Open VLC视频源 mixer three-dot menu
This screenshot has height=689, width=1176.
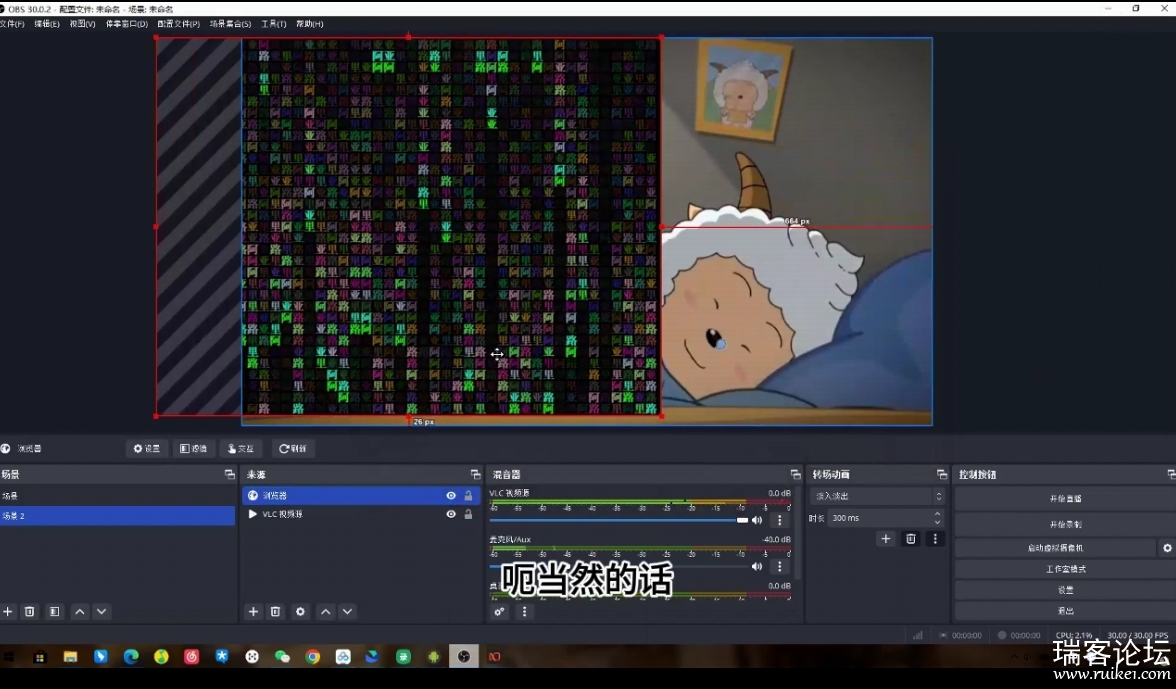[780, 520]
